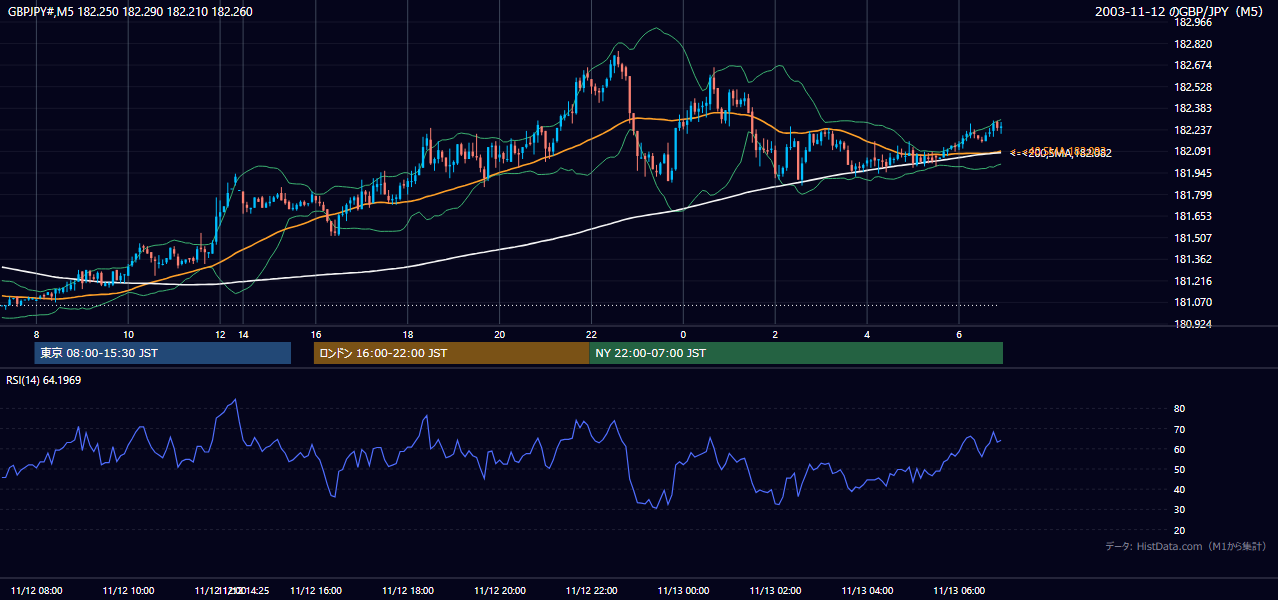Click RSI scale label 20
1278x600 pixels.
pos(1180,530)
